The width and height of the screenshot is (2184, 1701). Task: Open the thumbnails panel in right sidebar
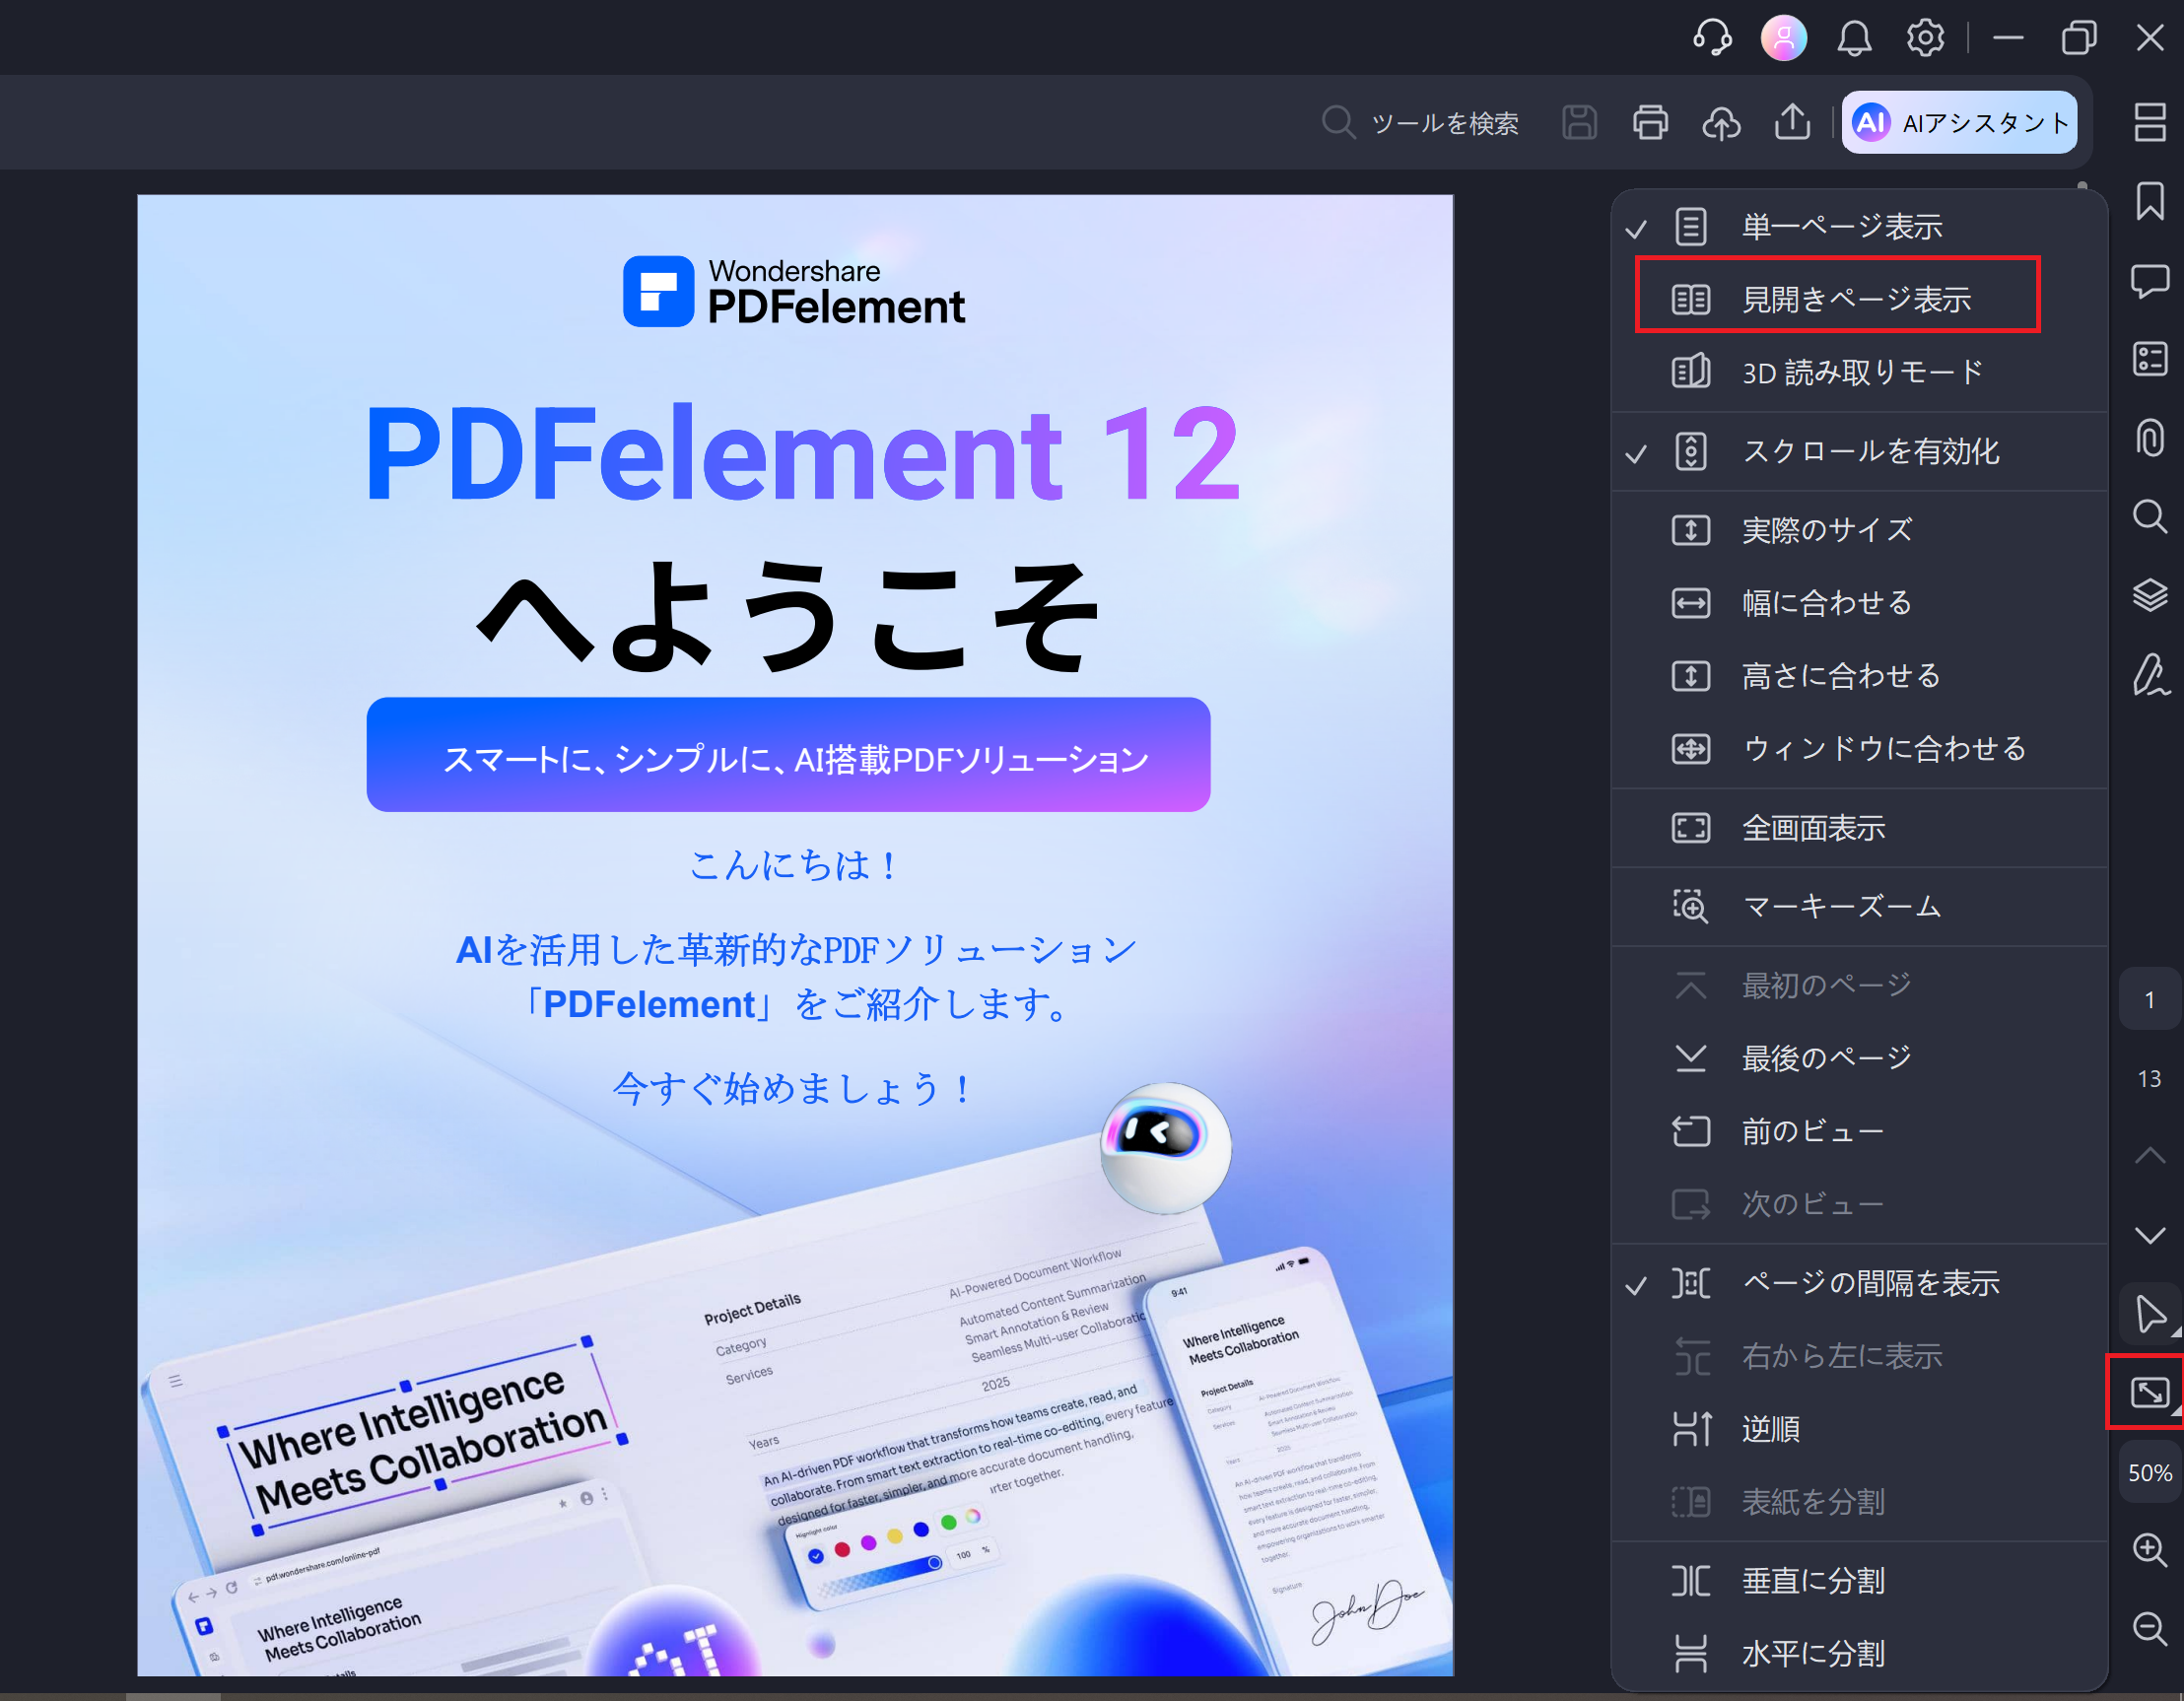2150,122
